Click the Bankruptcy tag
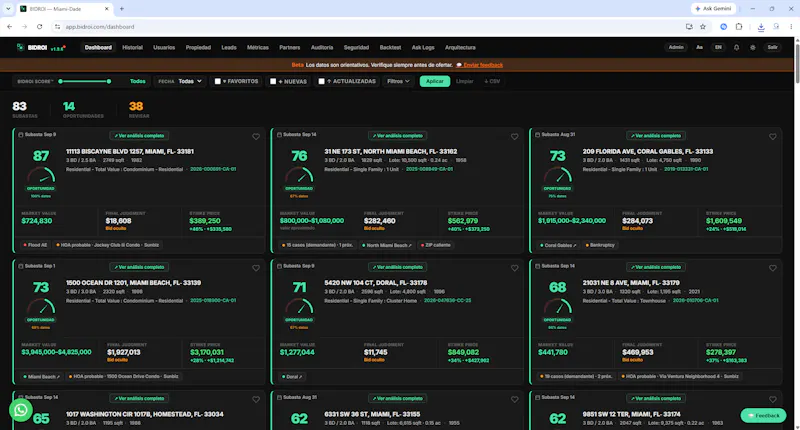 600,245
